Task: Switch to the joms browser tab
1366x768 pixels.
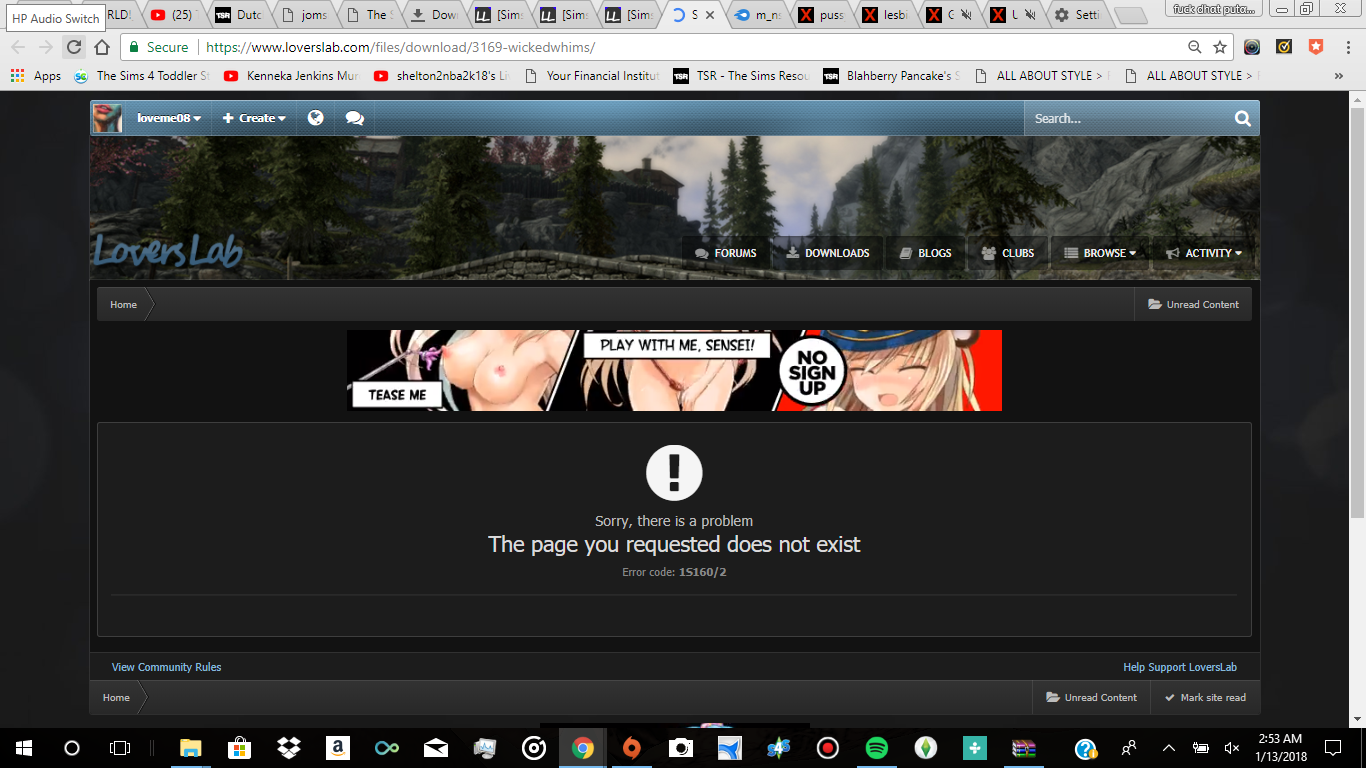Action: (x=305, y=15)
